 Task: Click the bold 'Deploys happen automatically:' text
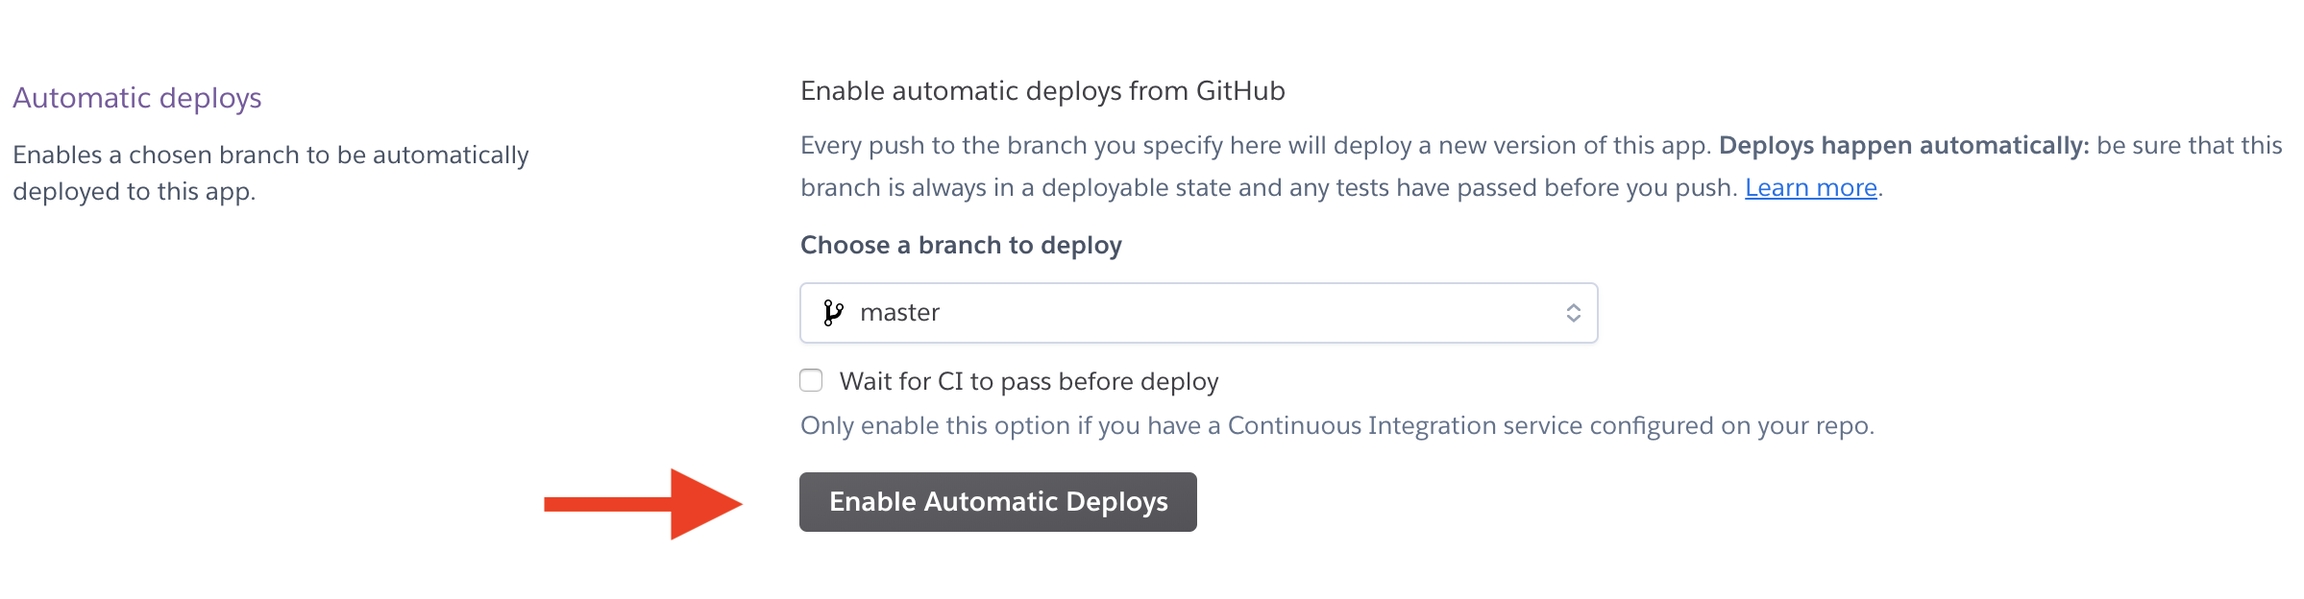[x=1904, y=146]
